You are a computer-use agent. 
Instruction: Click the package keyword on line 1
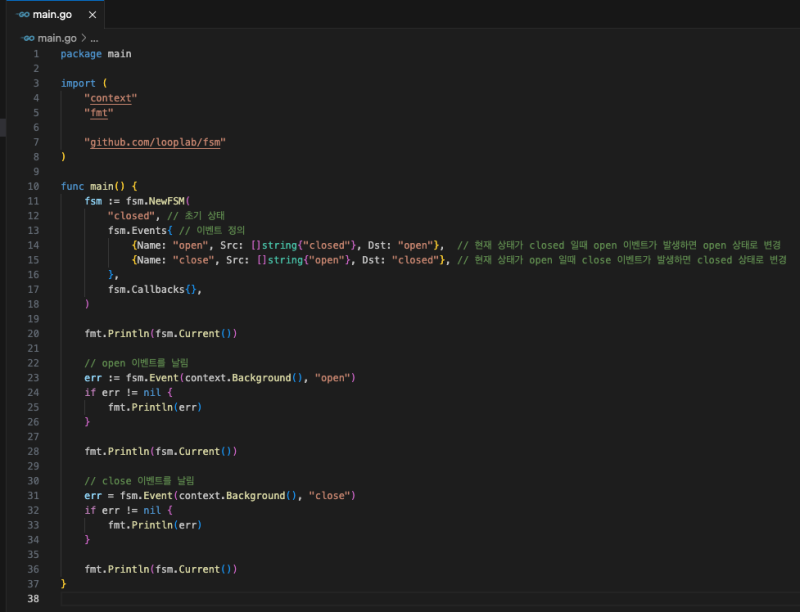point(81,54)
